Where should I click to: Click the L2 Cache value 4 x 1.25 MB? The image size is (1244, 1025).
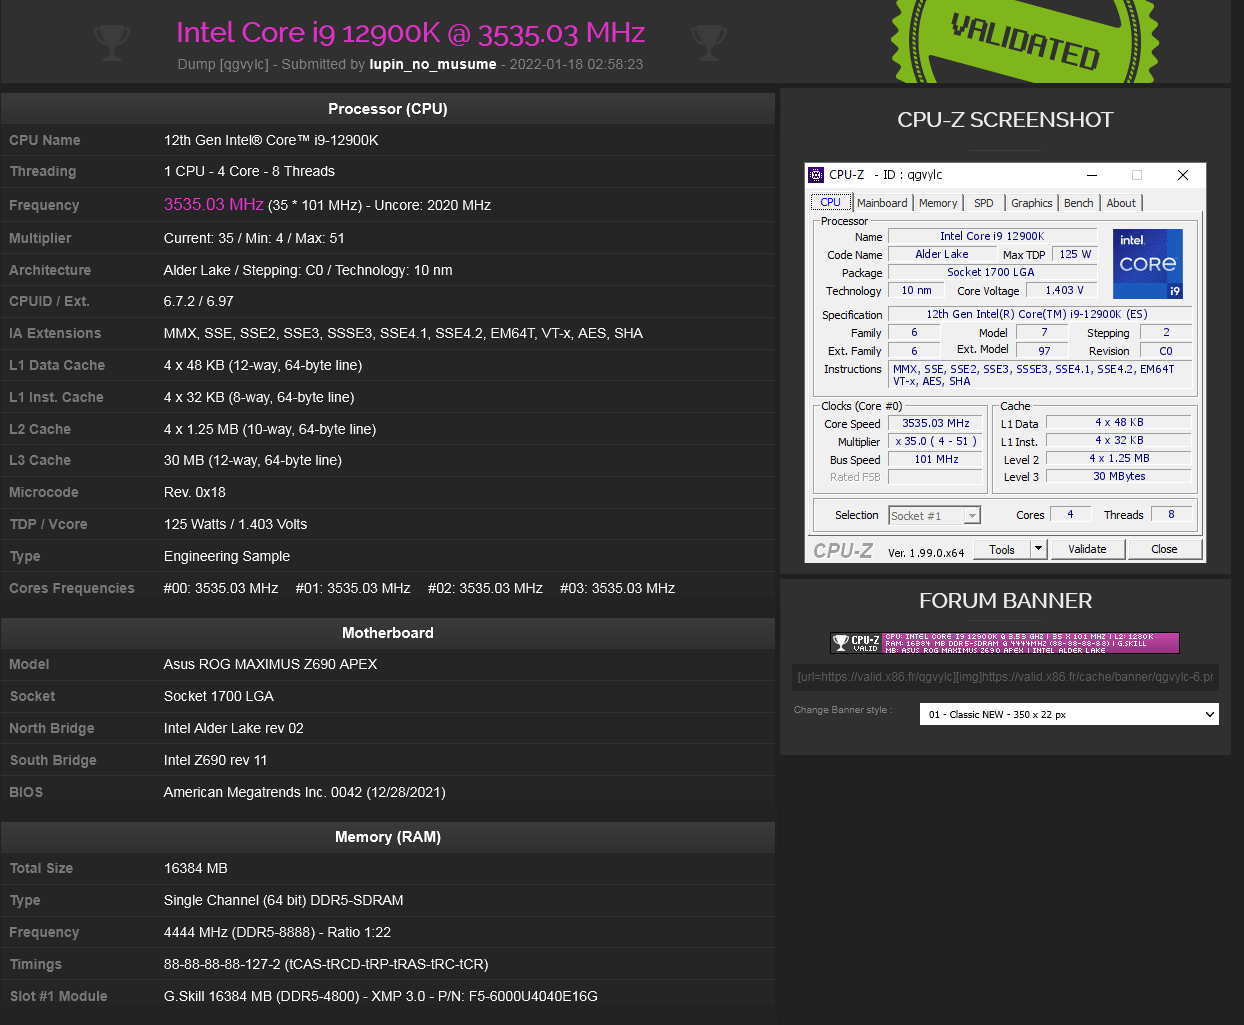pos(270,429)
